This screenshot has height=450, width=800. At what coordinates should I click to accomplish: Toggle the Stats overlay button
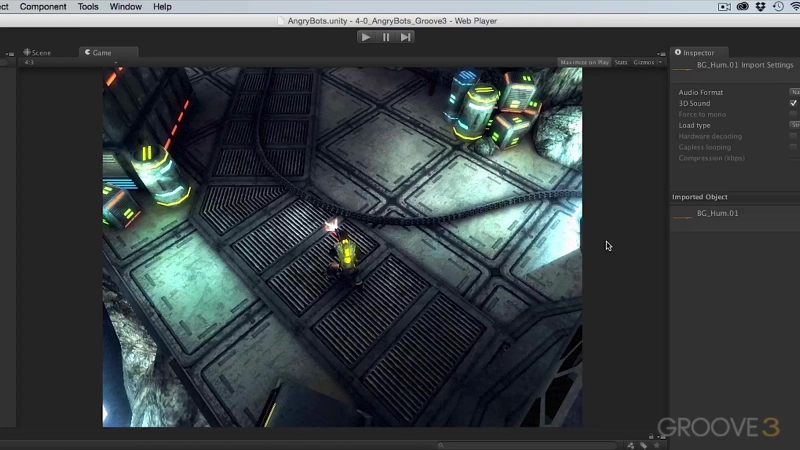tap(620, 62)
